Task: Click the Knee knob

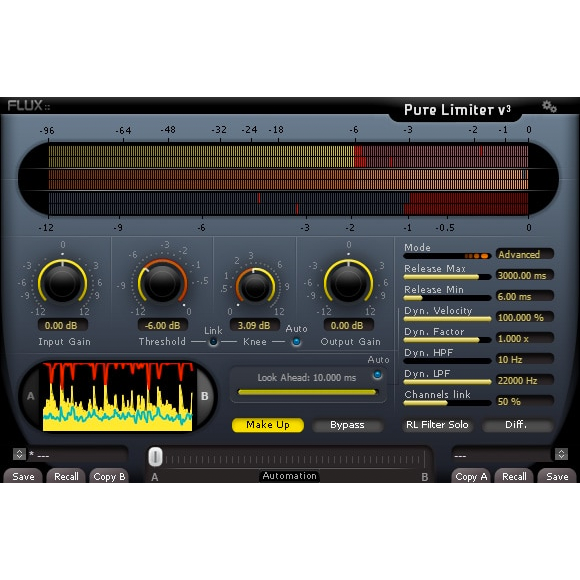Action: click(255, 287)
